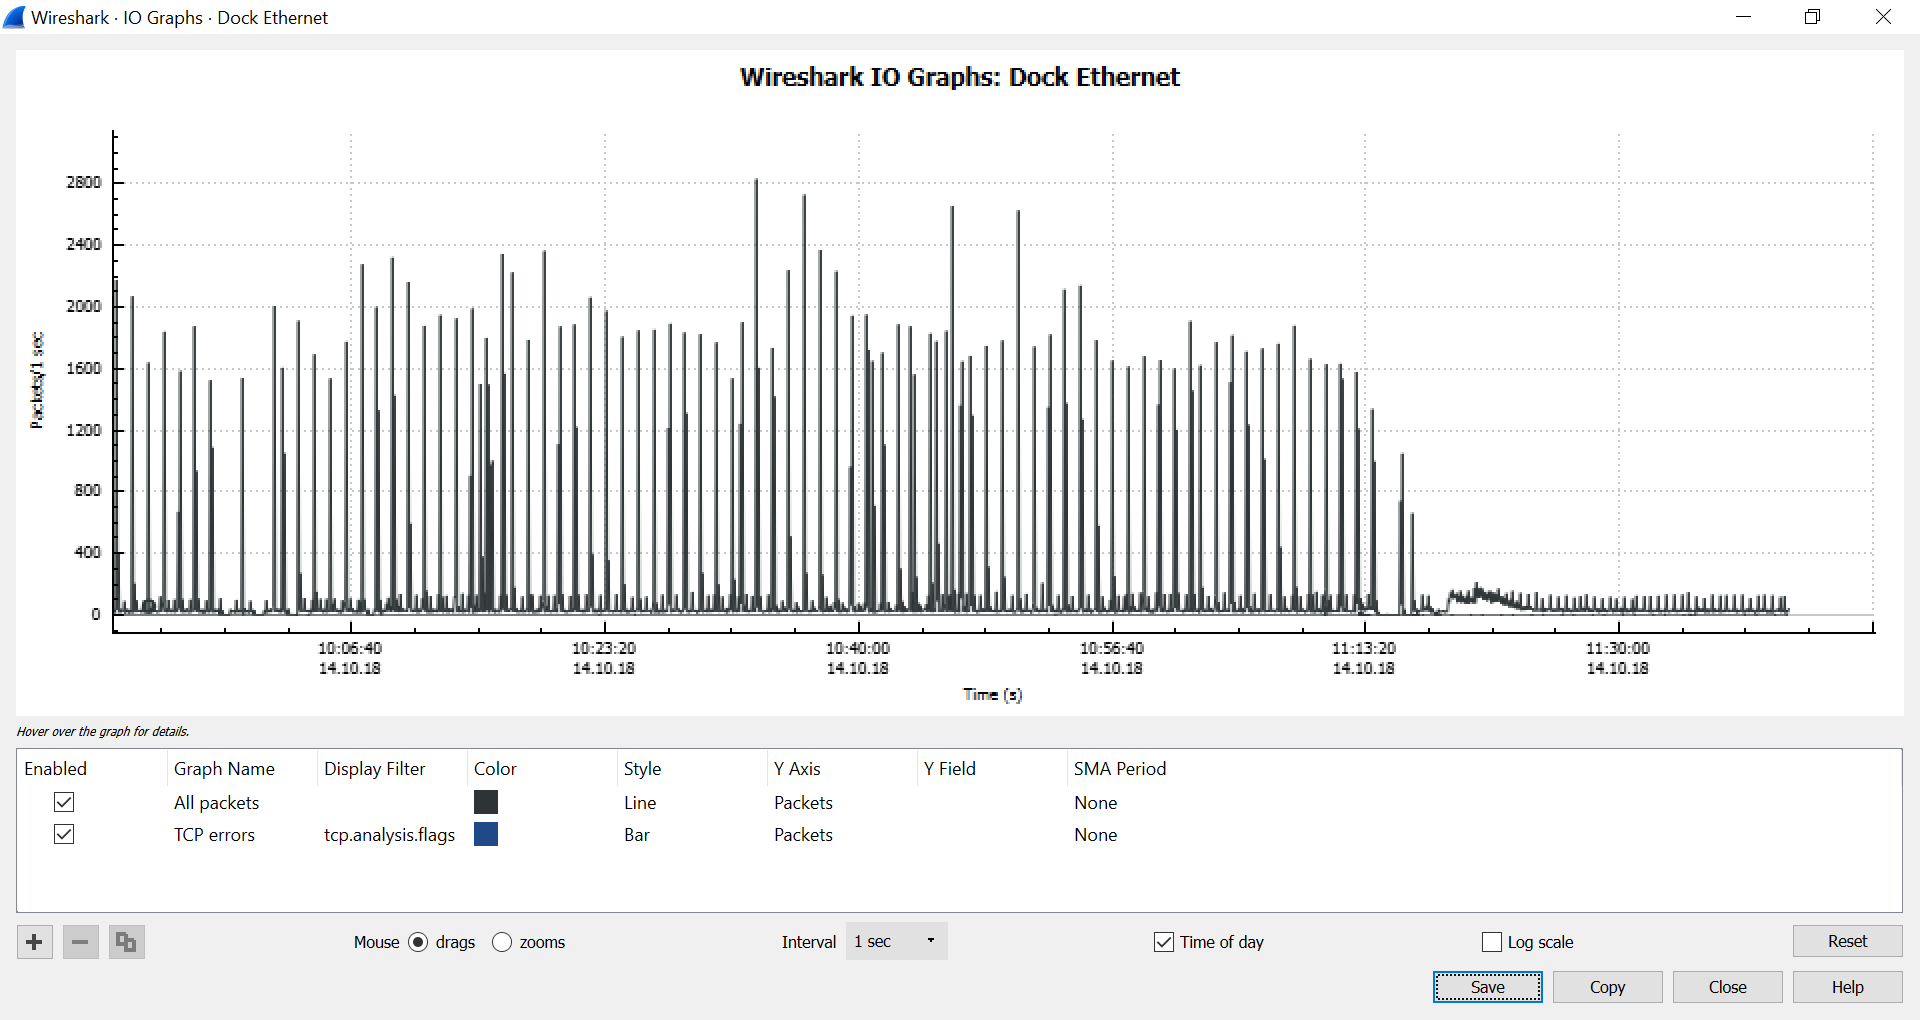Click the remove graph minus icon
1920x1020 pixels.
[x=81, y=942]
